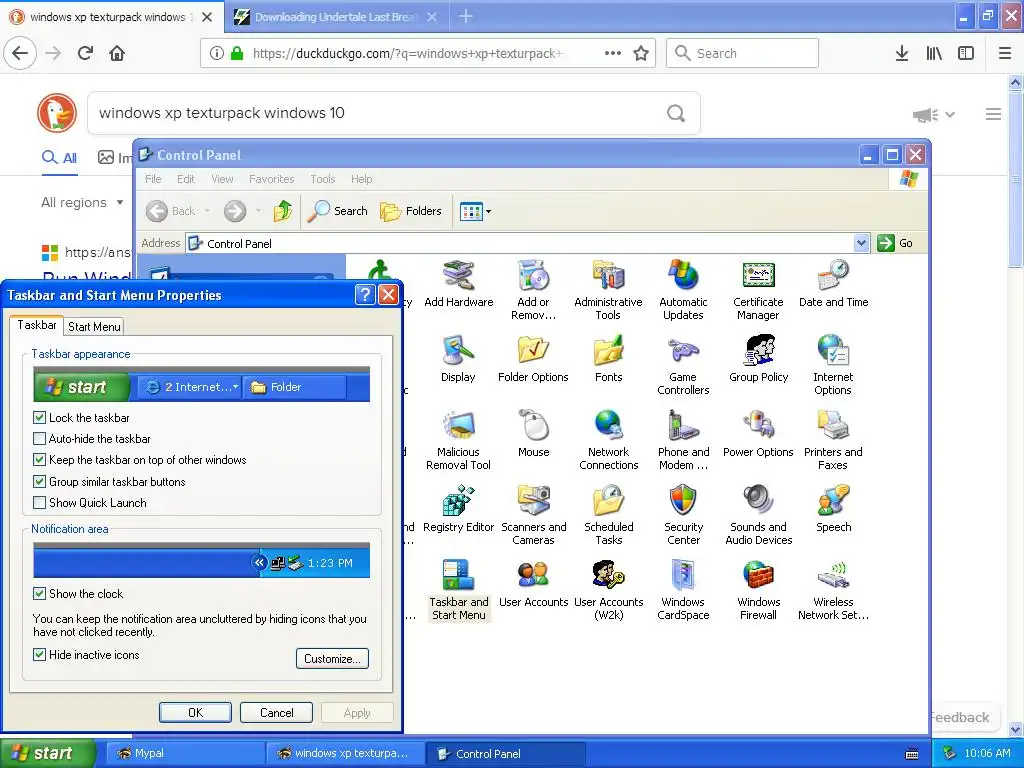
Task: Click the Search button in Control Panel toolbar
Action: [337, 211]
